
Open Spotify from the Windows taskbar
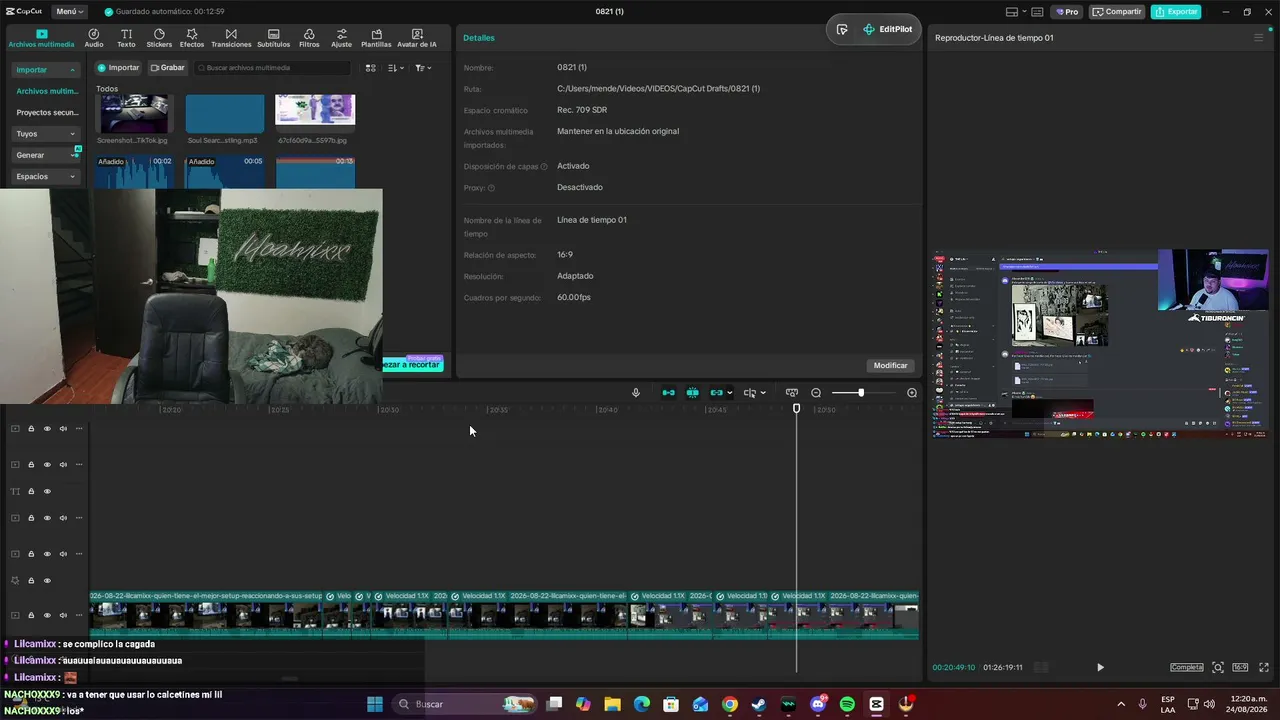coord(847,704)
